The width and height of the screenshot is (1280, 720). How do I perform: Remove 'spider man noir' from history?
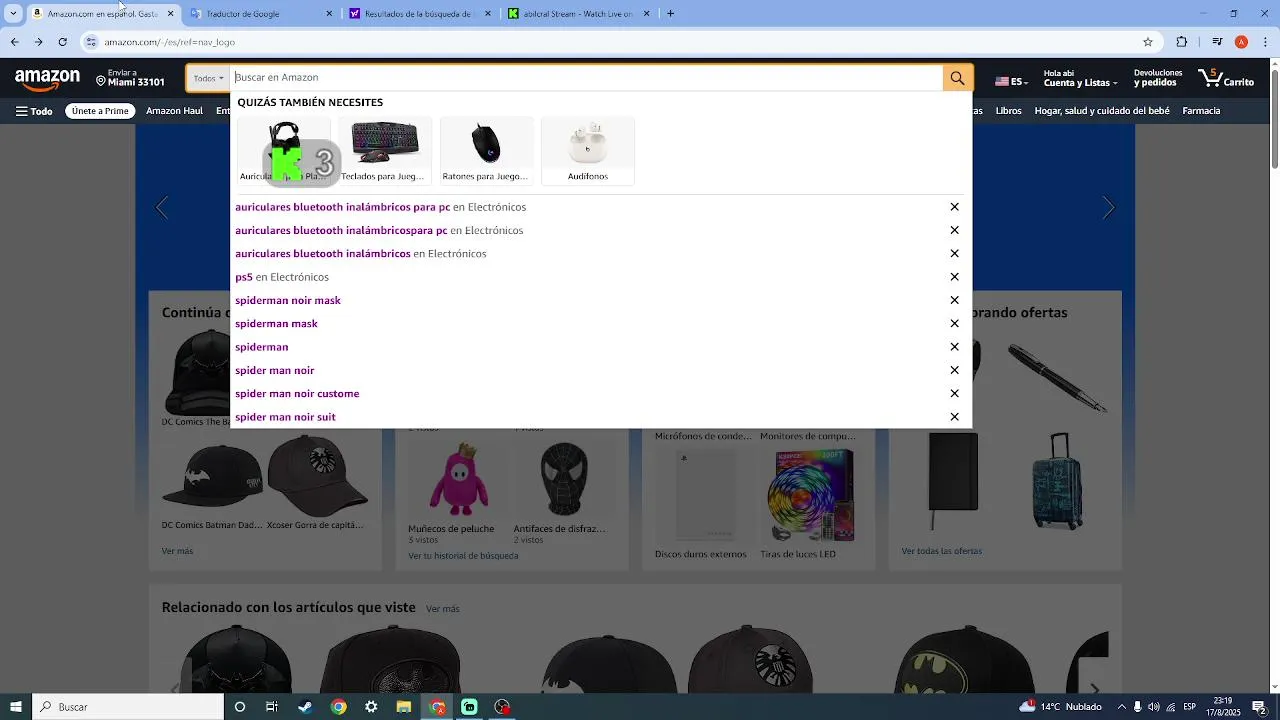click(954, 370)
